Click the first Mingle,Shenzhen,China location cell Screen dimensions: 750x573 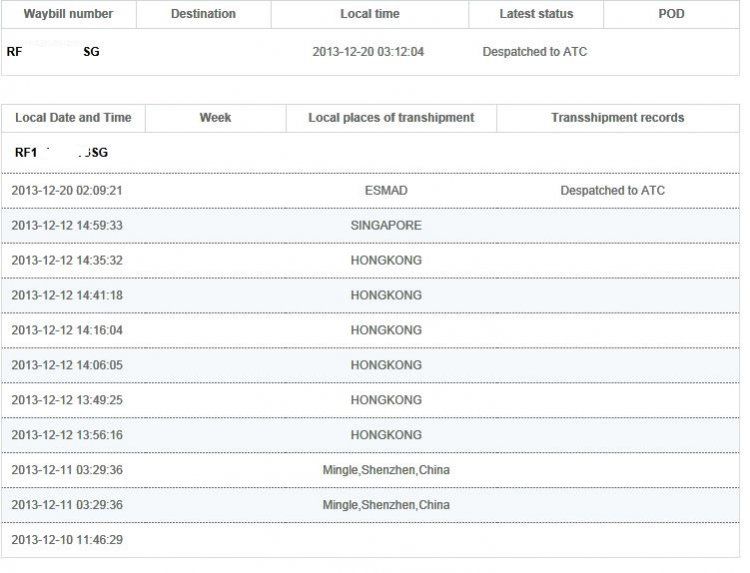pos(386,470)
